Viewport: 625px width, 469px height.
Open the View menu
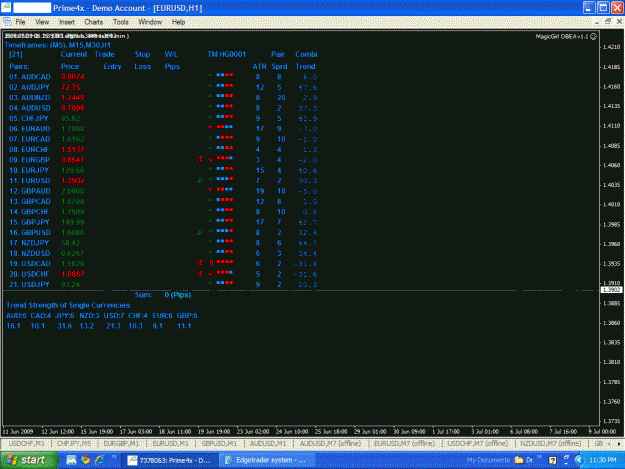click(x=42, y=22)
